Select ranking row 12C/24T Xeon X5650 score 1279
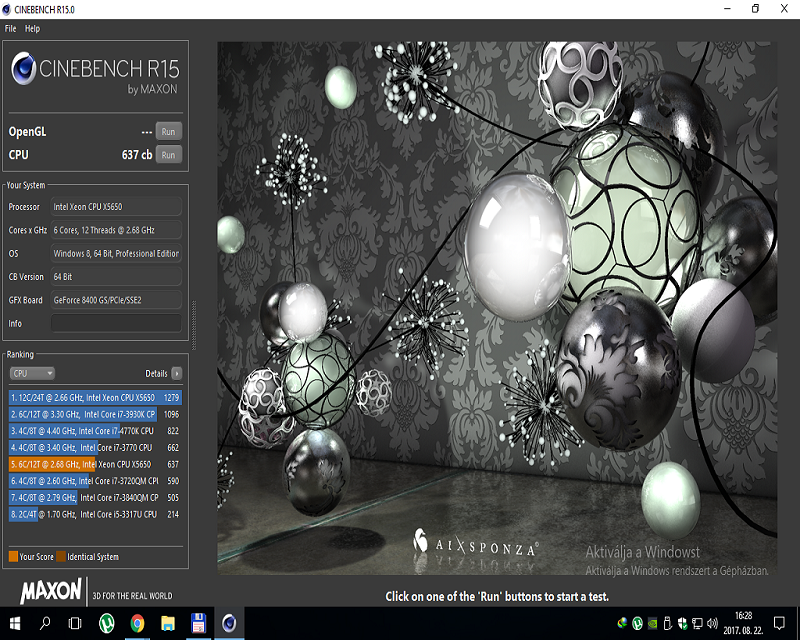This screenshot has width=800, height=640. [x=95, y=398]
